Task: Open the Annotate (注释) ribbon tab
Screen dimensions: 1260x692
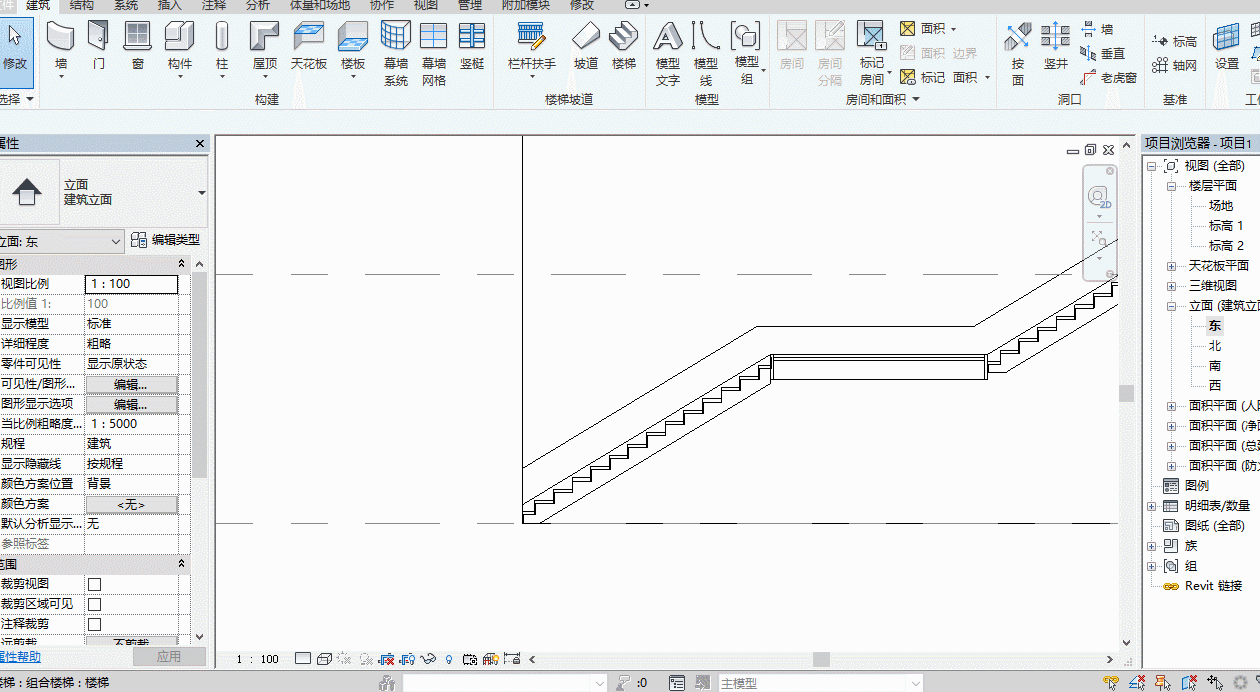Action: [214, 5]
